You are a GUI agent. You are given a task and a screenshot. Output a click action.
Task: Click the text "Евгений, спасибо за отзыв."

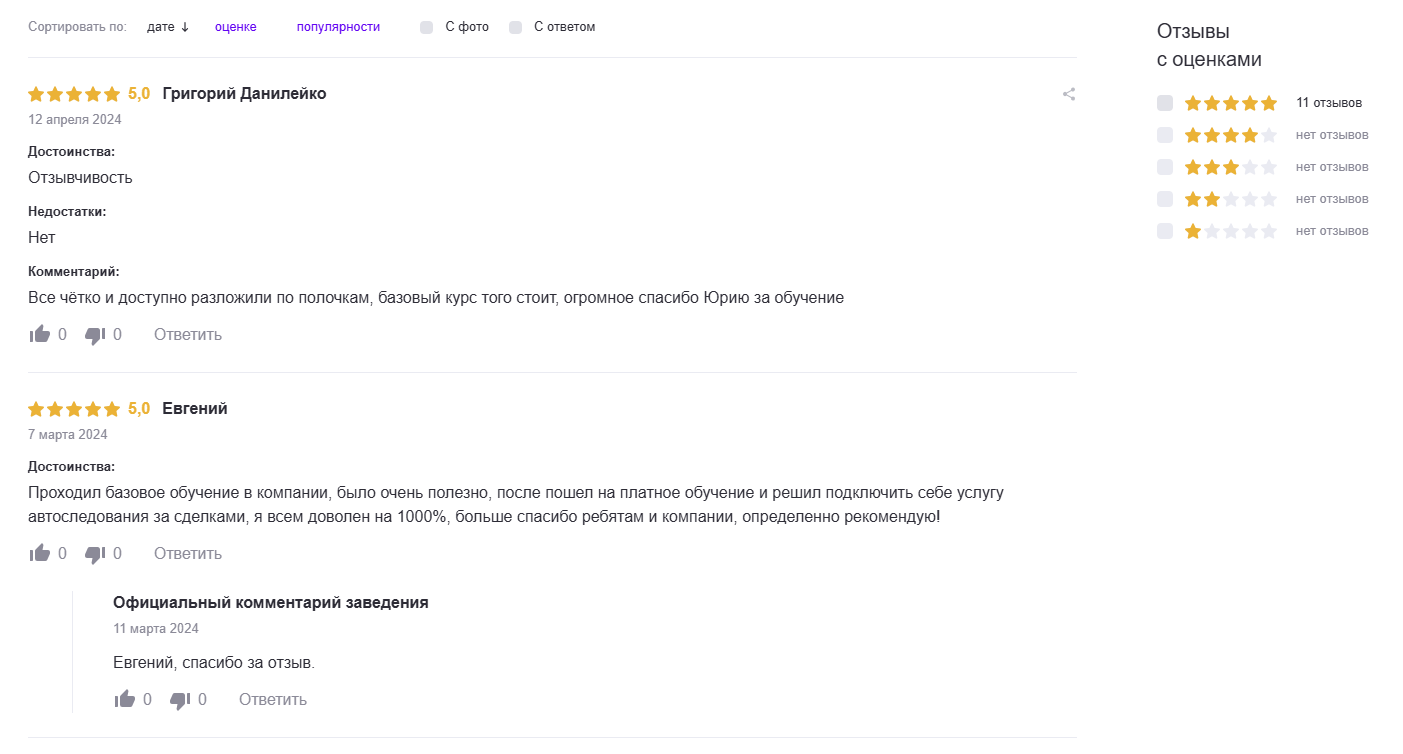click(214, 663)
